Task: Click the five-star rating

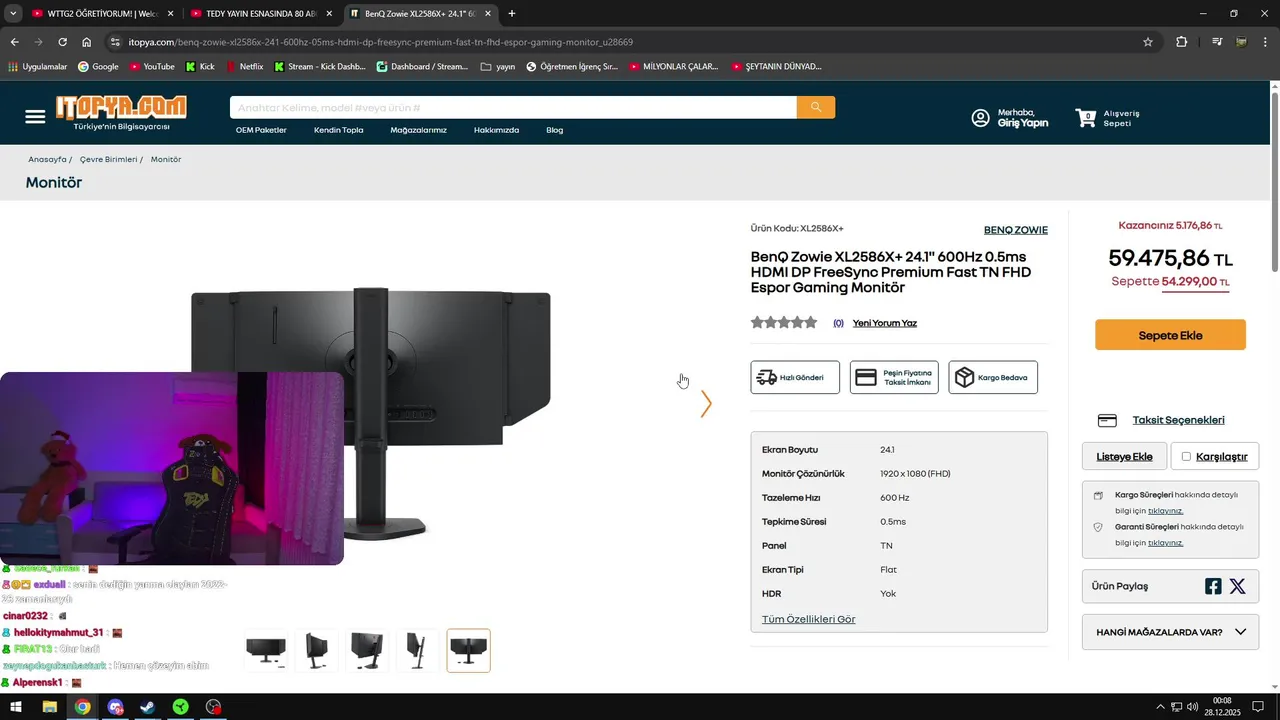Action: click(784, 322)
